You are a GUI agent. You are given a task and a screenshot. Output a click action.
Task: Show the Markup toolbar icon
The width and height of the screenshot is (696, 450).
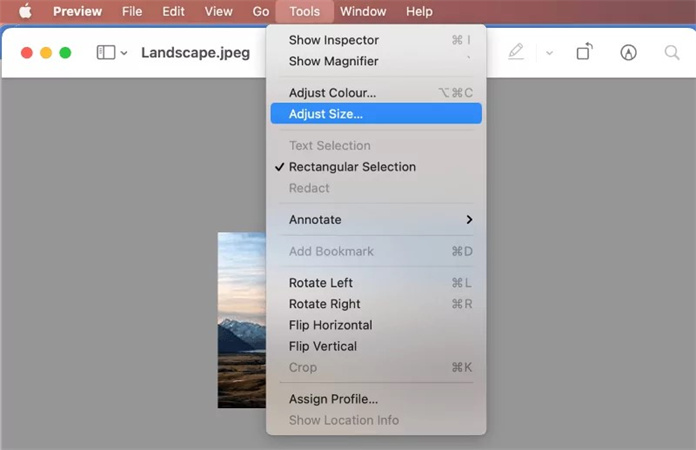[x=628, y=52]
